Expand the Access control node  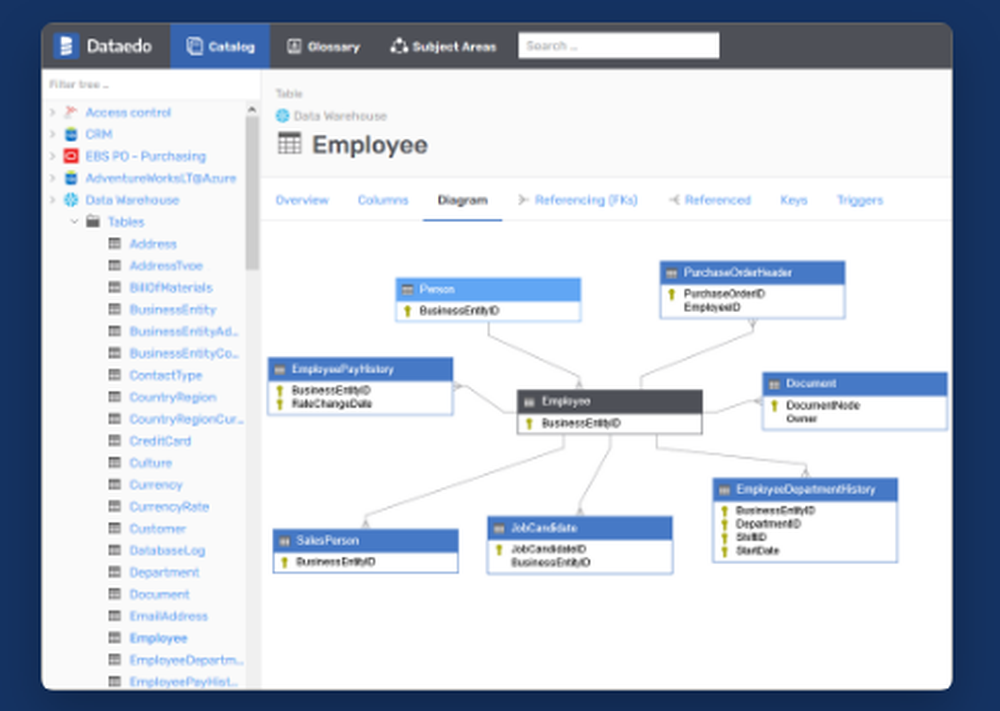pos(52,112)
